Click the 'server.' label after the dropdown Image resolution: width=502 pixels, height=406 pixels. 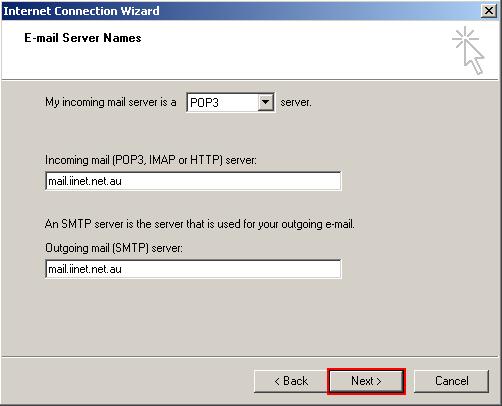click(x=296, y=102)
